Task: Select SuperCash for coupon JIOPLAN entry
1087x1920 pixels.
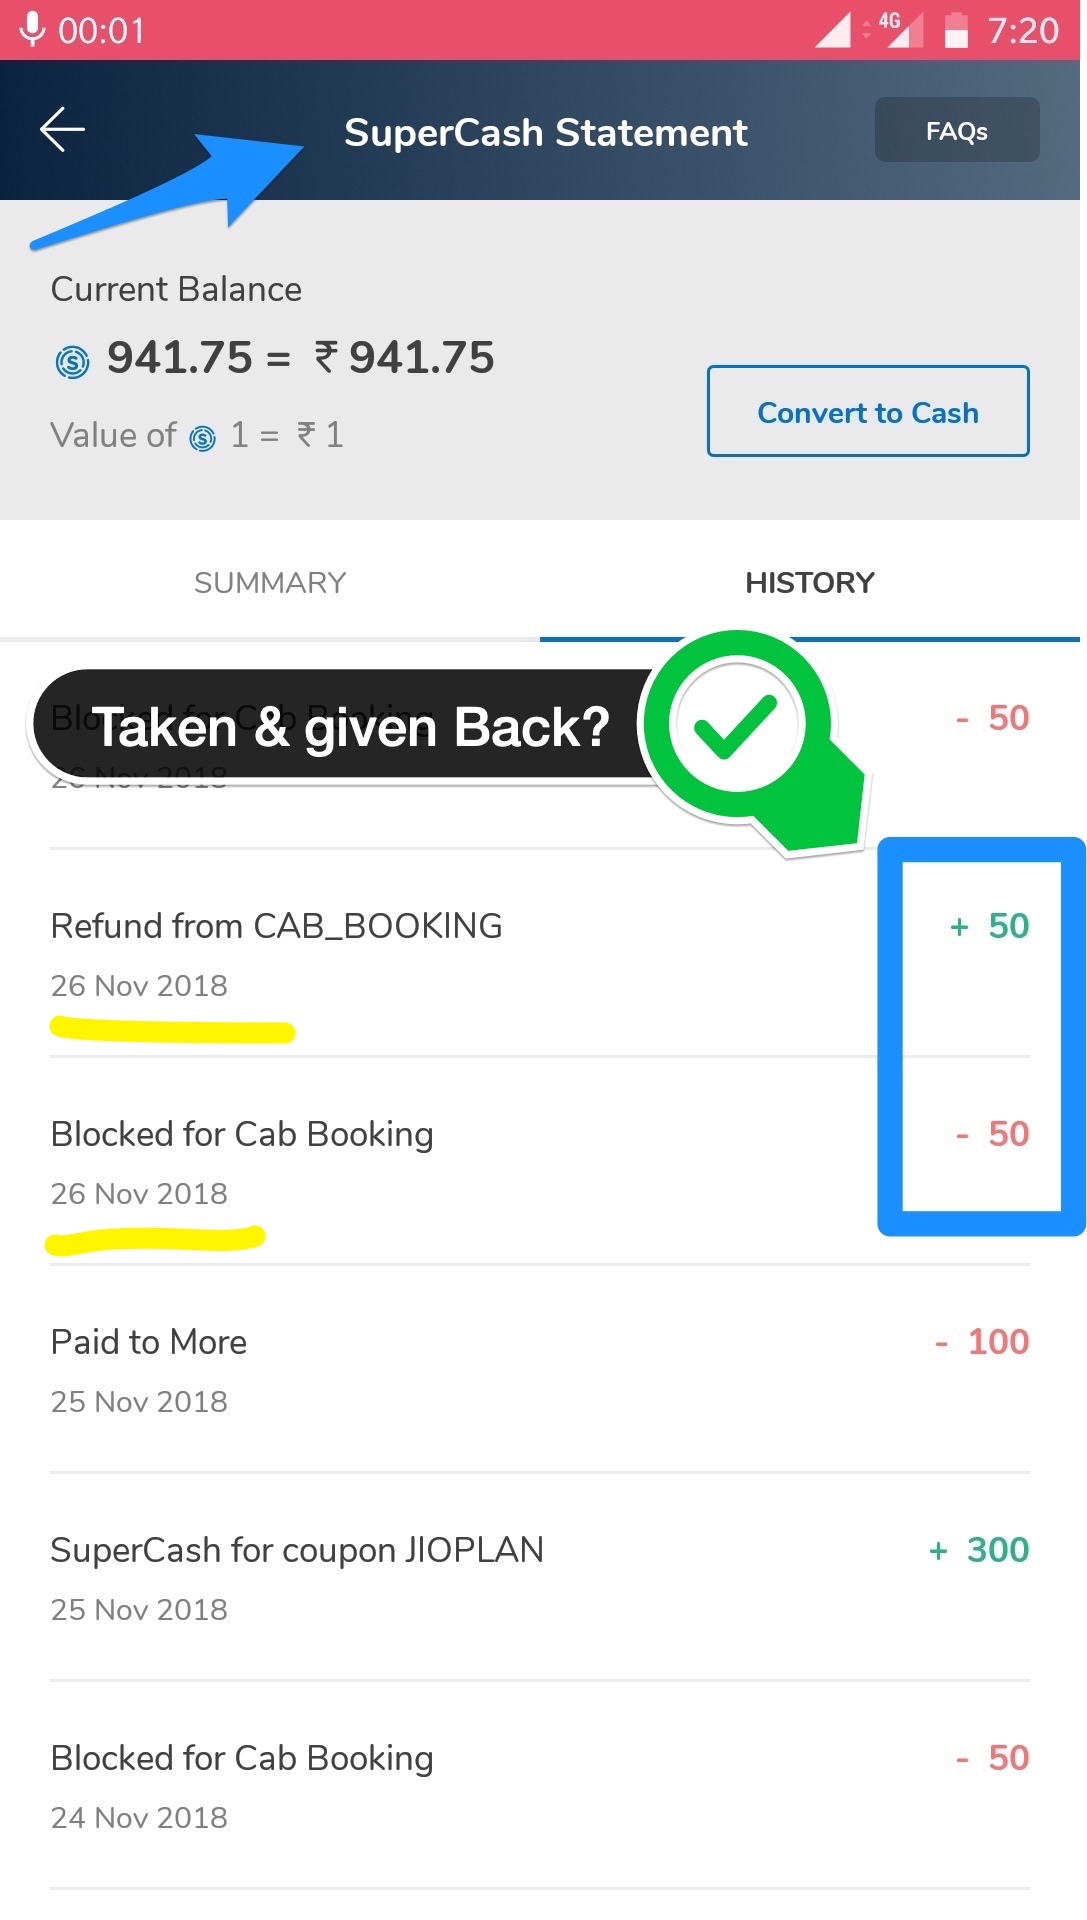Action: click(x=297, y=1551)
